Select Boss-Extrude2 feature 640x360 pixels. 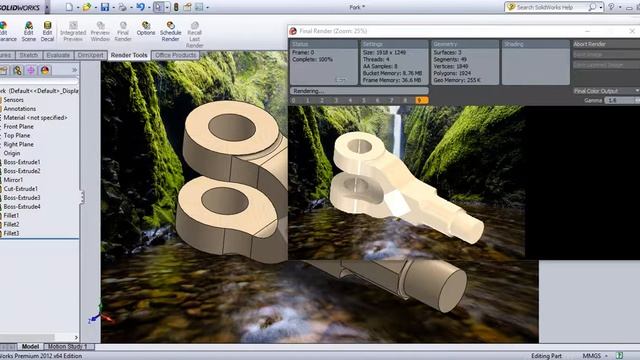coord(22,171)
